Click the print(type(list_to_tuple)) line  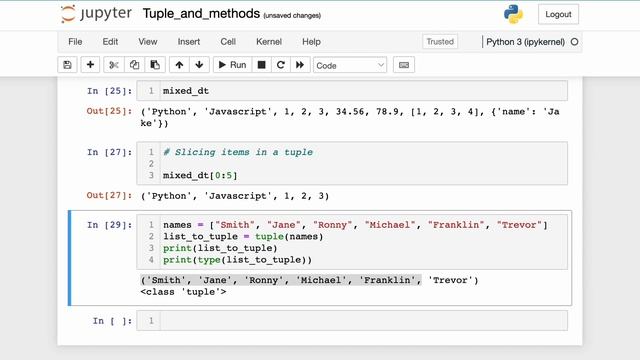click(238, 260)
